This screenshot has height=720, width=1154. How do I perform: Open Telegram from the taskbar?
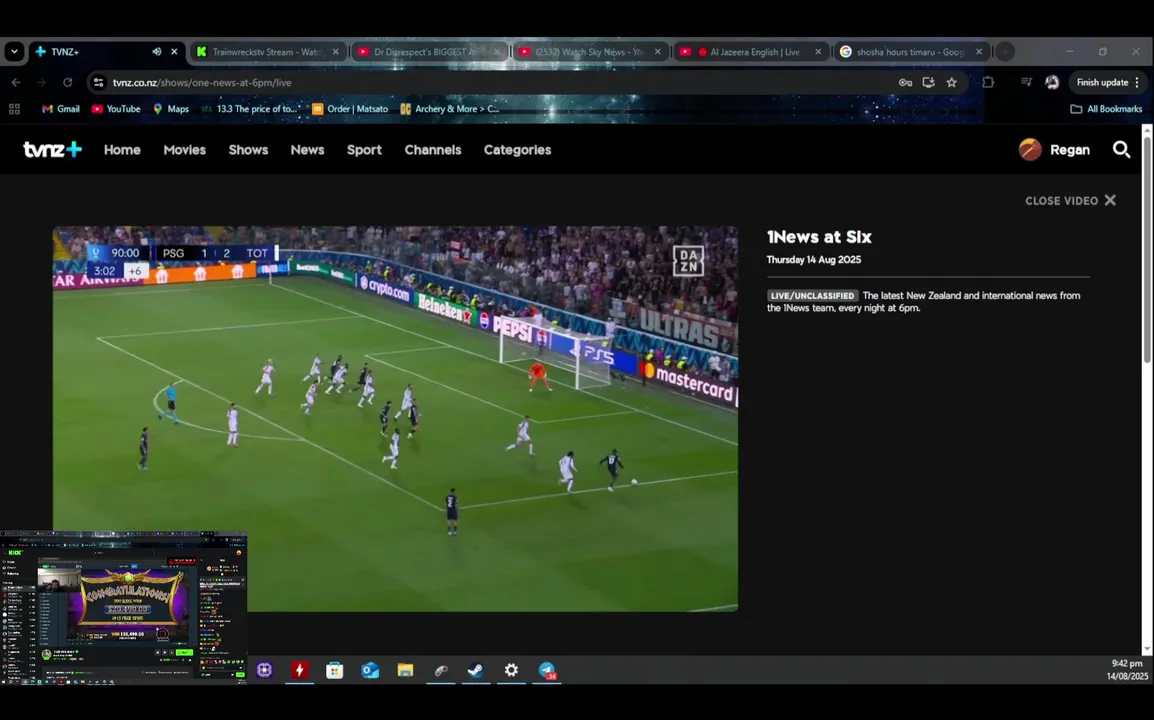pyautogui.click(x=547, y=670)
